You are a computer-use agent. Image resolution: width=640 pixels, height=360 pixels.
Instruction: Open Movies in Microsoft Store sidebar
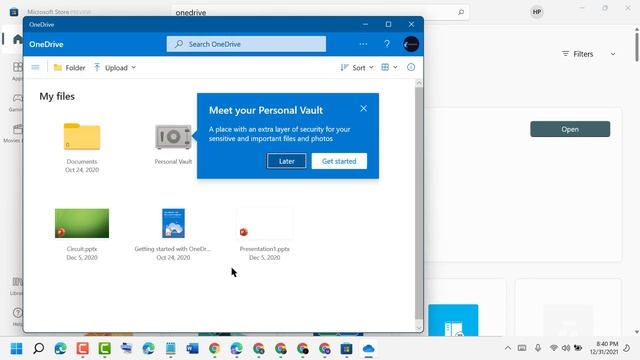coord(16,133)
